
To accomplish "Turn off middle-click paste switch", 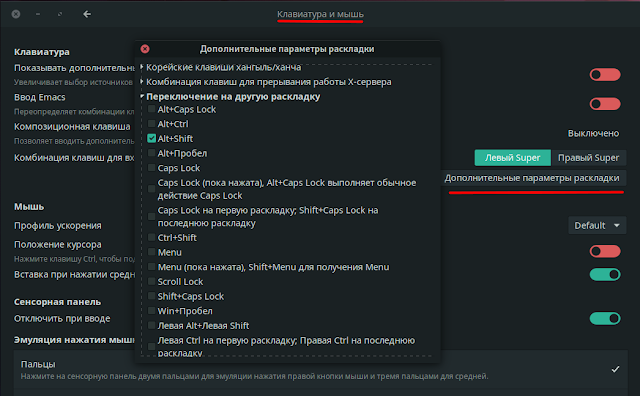I will [x=605, y=274].
